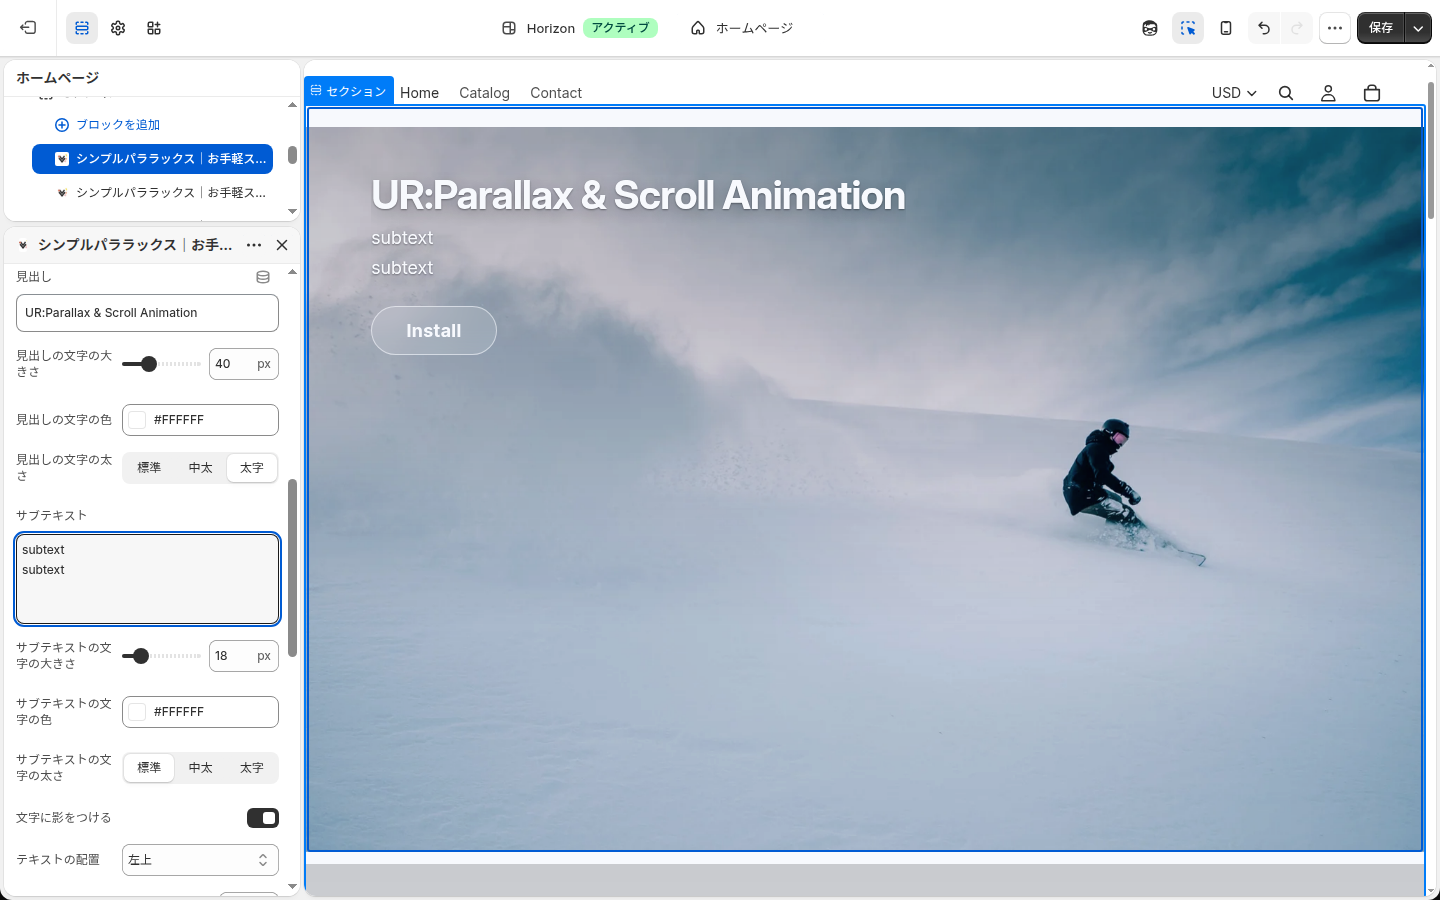Click the Install button in preview
This screenshot has height=900, width=1440.
point(434,331)
